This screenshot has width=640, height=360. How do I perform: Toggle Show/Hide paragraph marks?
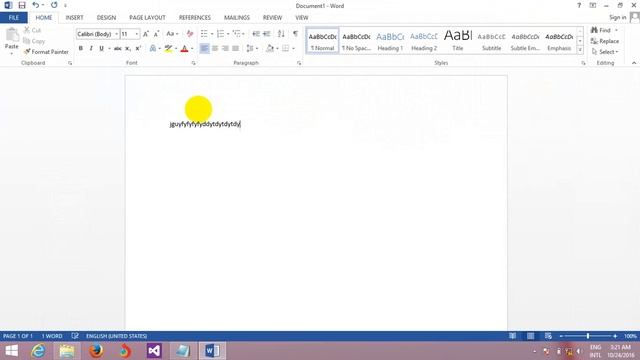(295, 34)
